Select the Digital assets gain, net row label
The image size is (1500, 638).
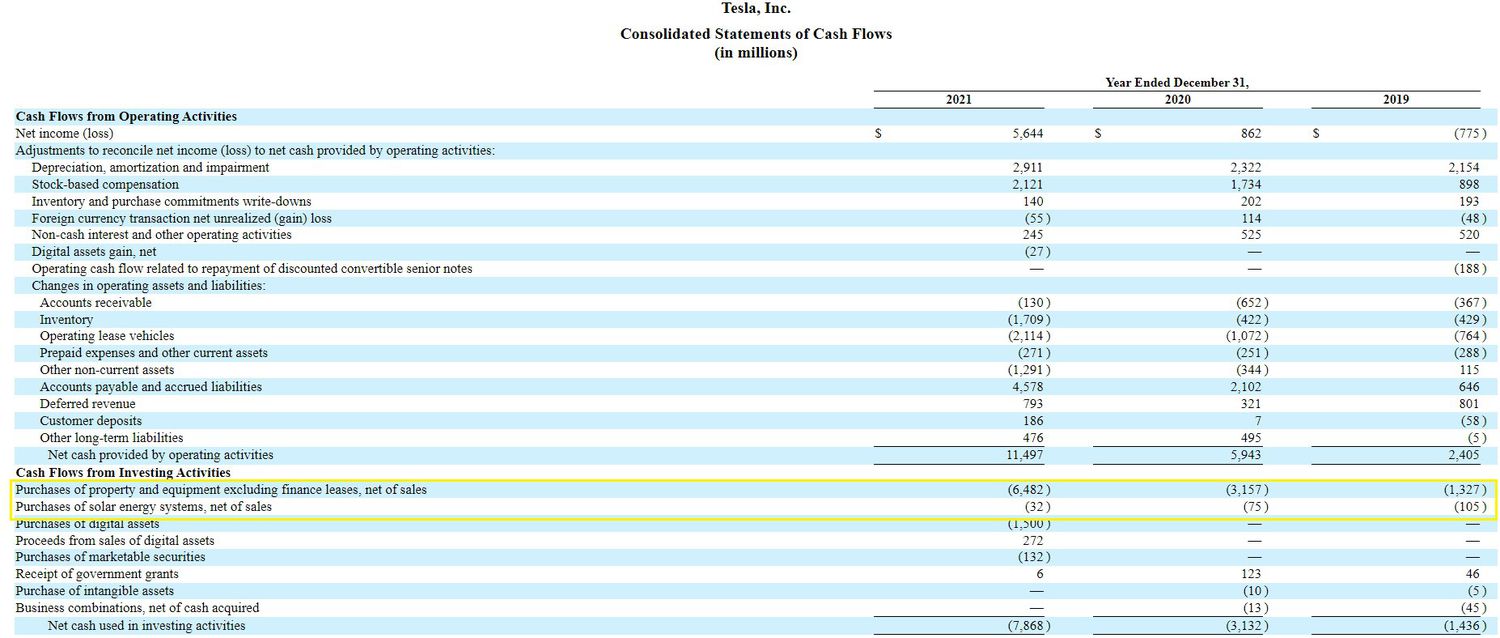point(94,252)
